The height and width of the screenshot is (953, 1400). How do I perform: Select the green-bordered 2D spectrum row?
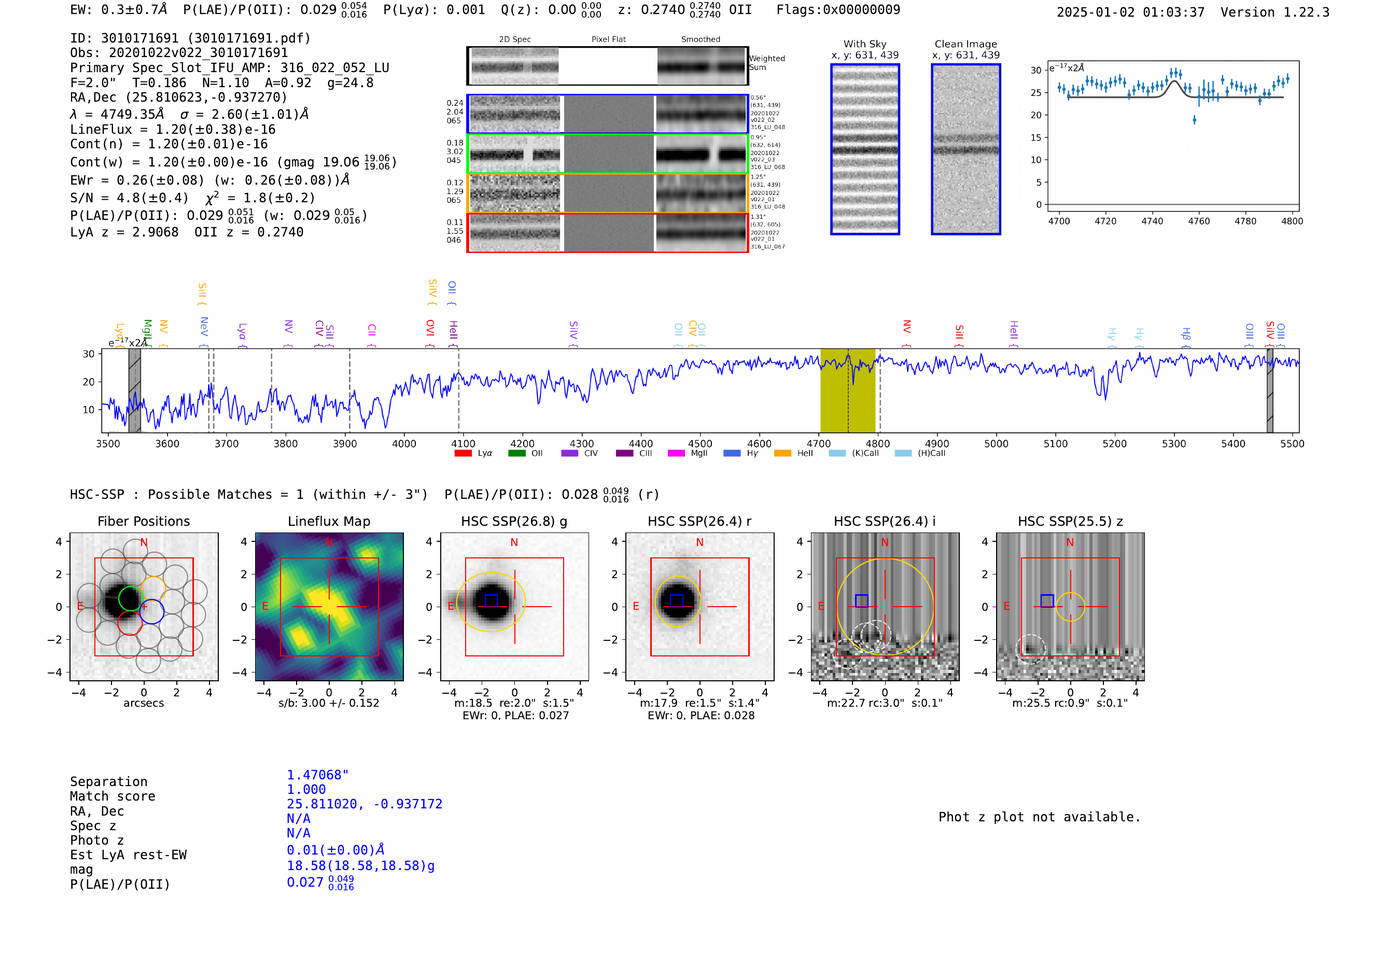607,154
